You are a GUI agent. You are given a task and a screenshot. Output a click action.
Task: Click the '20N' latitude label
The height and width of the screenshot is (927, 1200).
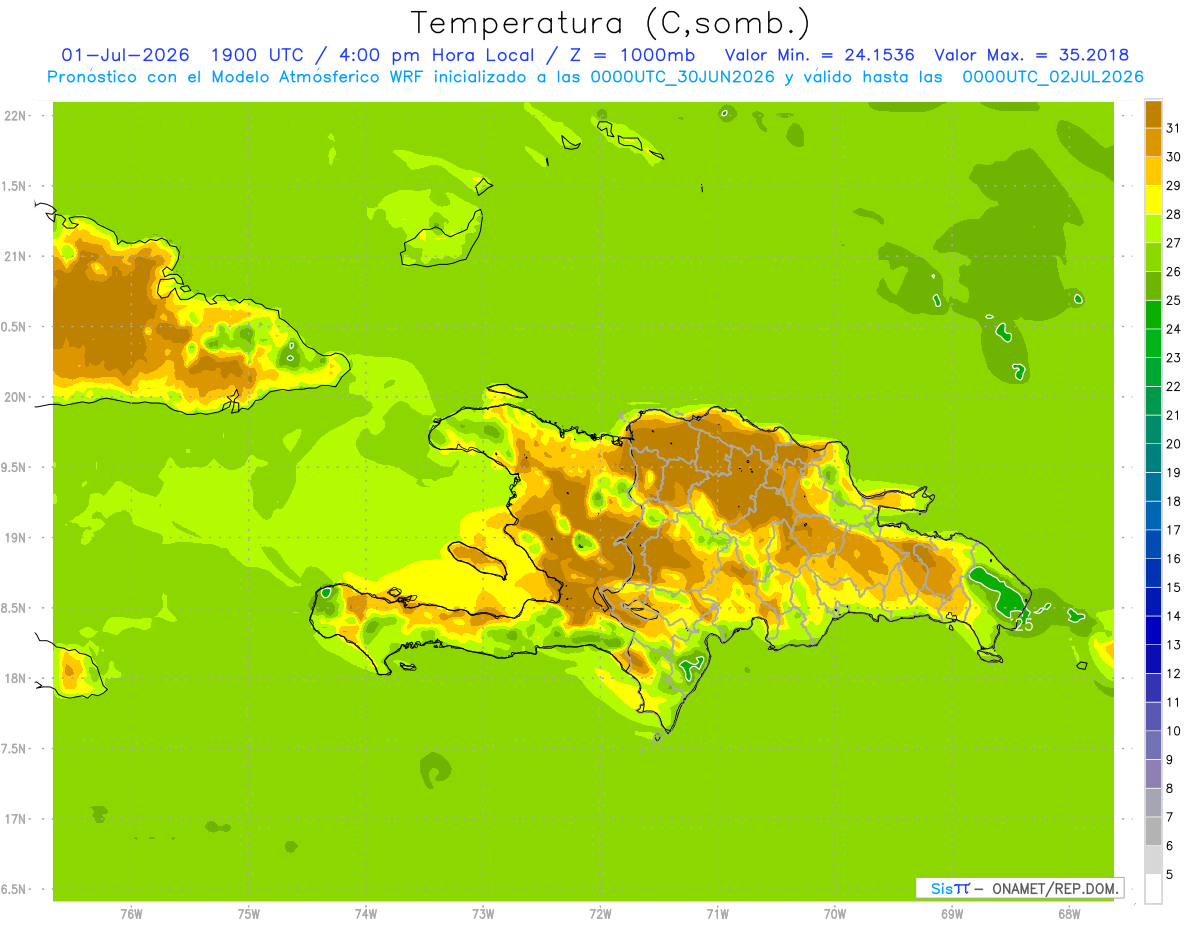[x=17, y=397]
